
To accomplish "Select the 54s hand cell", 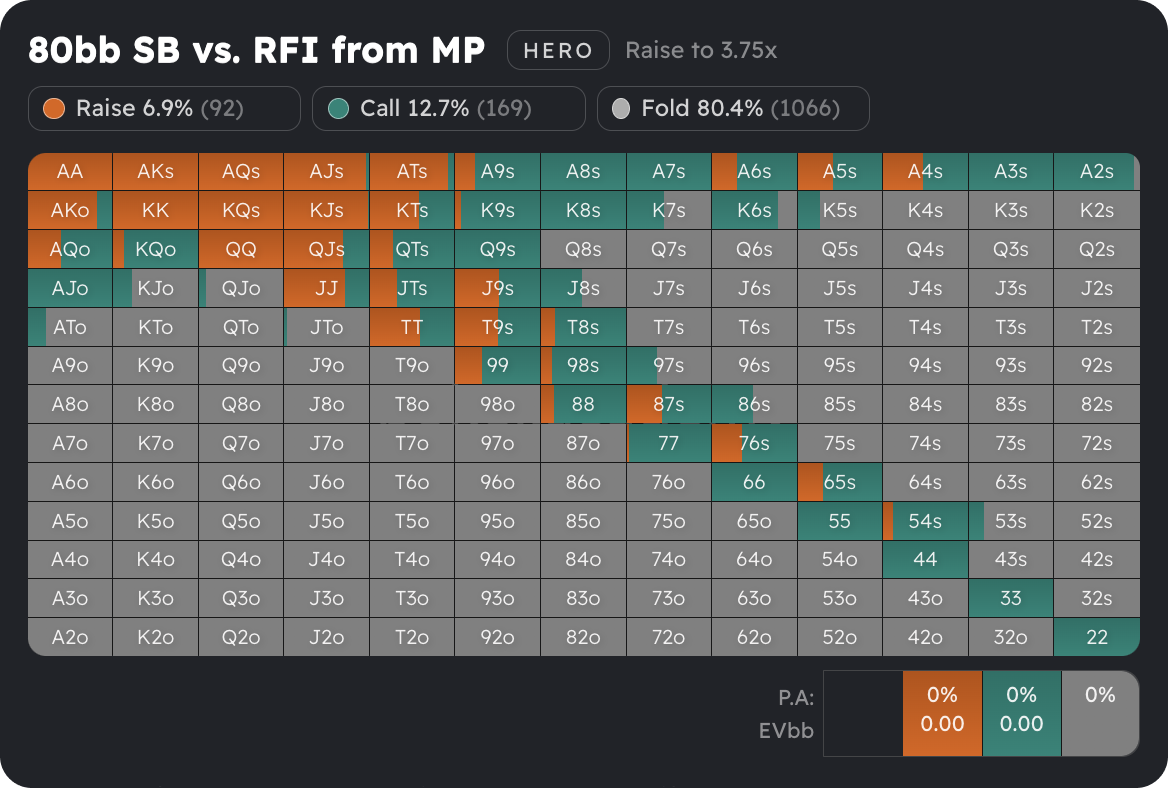I will 925,521.
